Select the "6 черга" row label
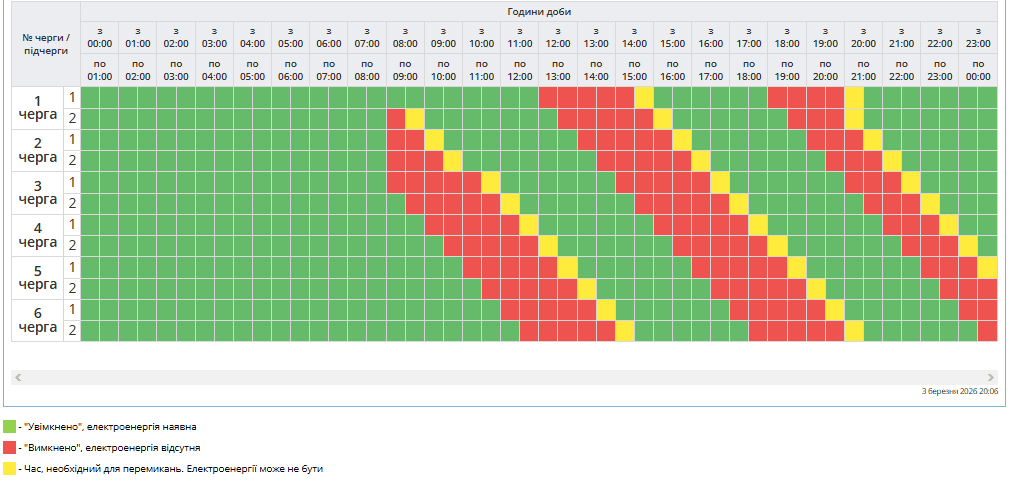 38,320
